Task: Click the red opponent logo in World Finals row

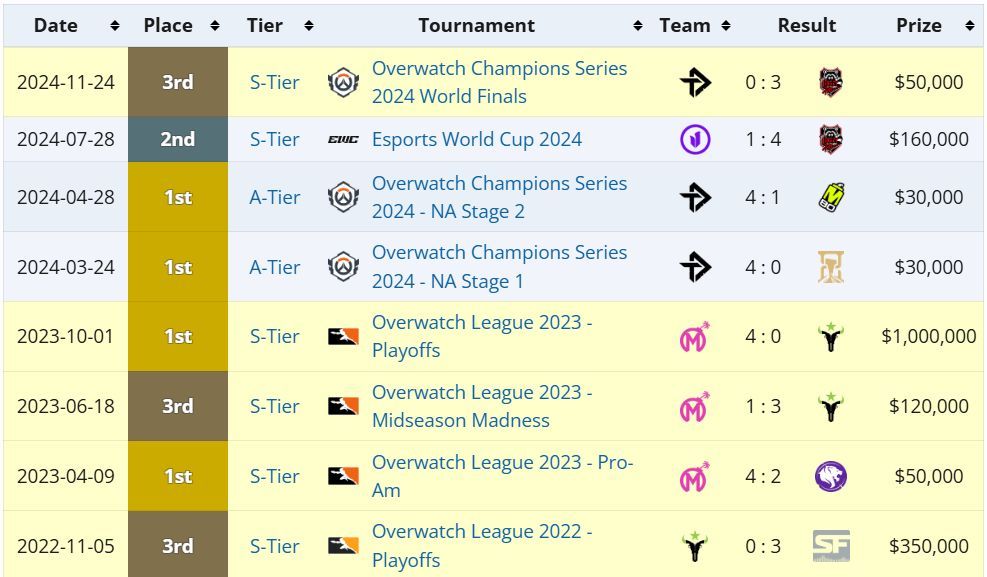Action: [x=830, y=82]
